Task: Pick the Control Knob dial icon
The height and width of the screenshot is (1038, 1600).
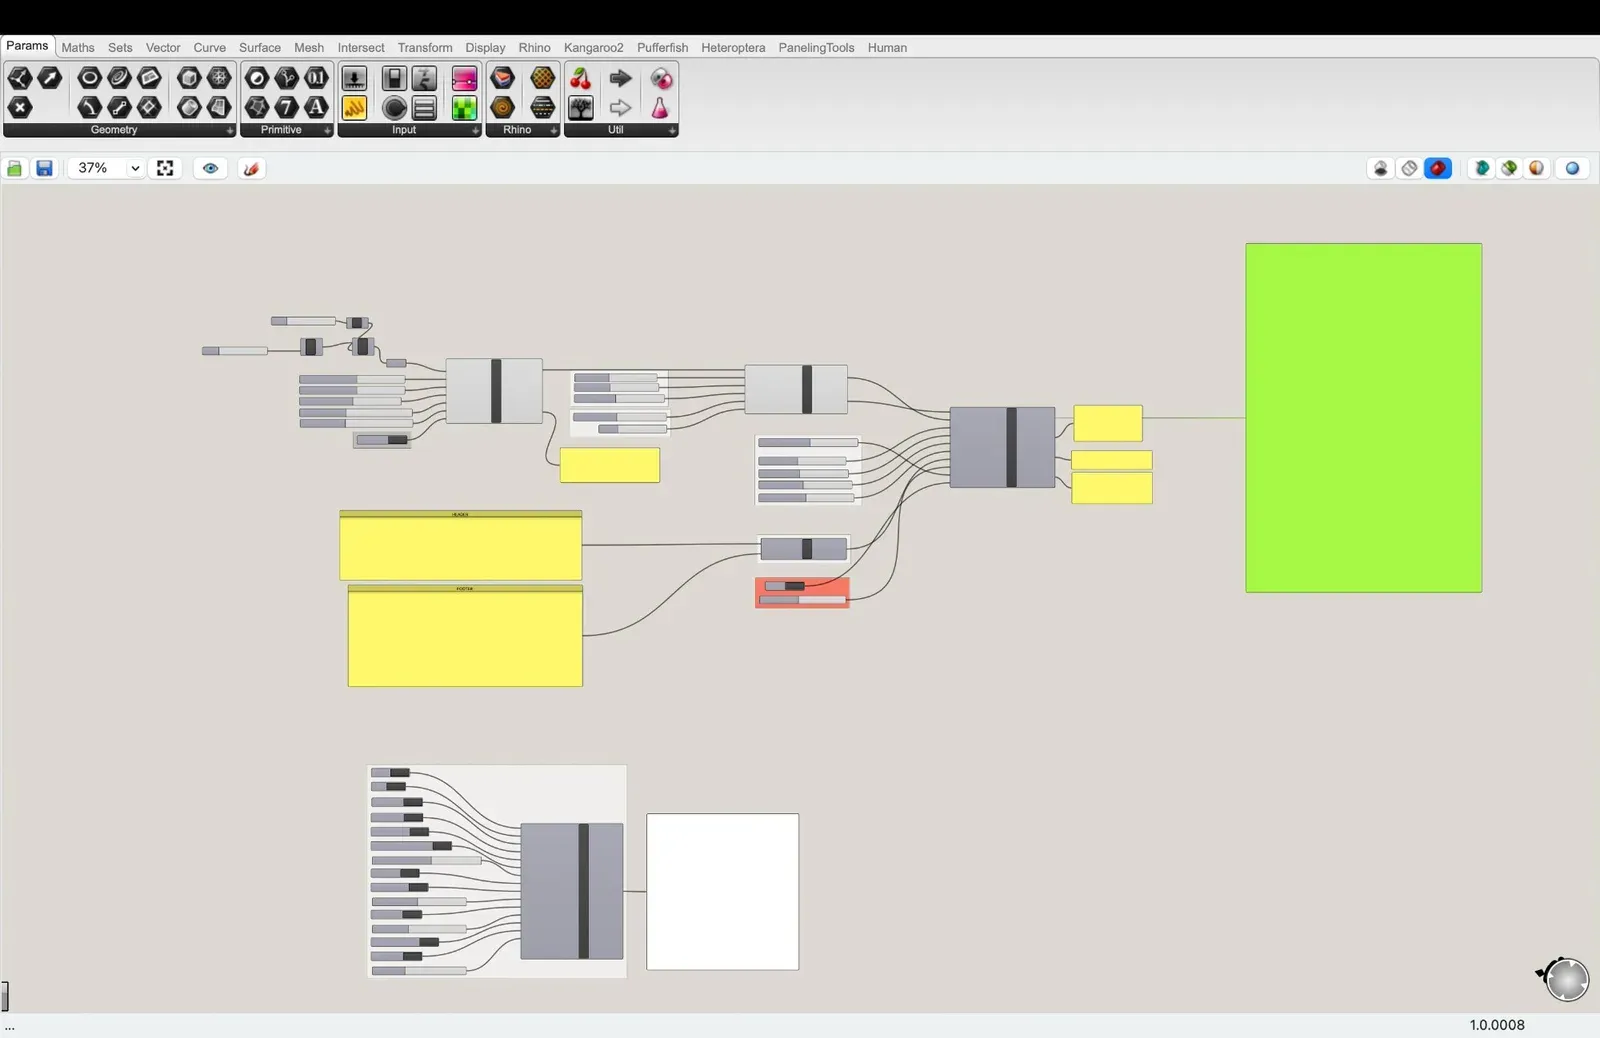Action: tap(395, 107)
